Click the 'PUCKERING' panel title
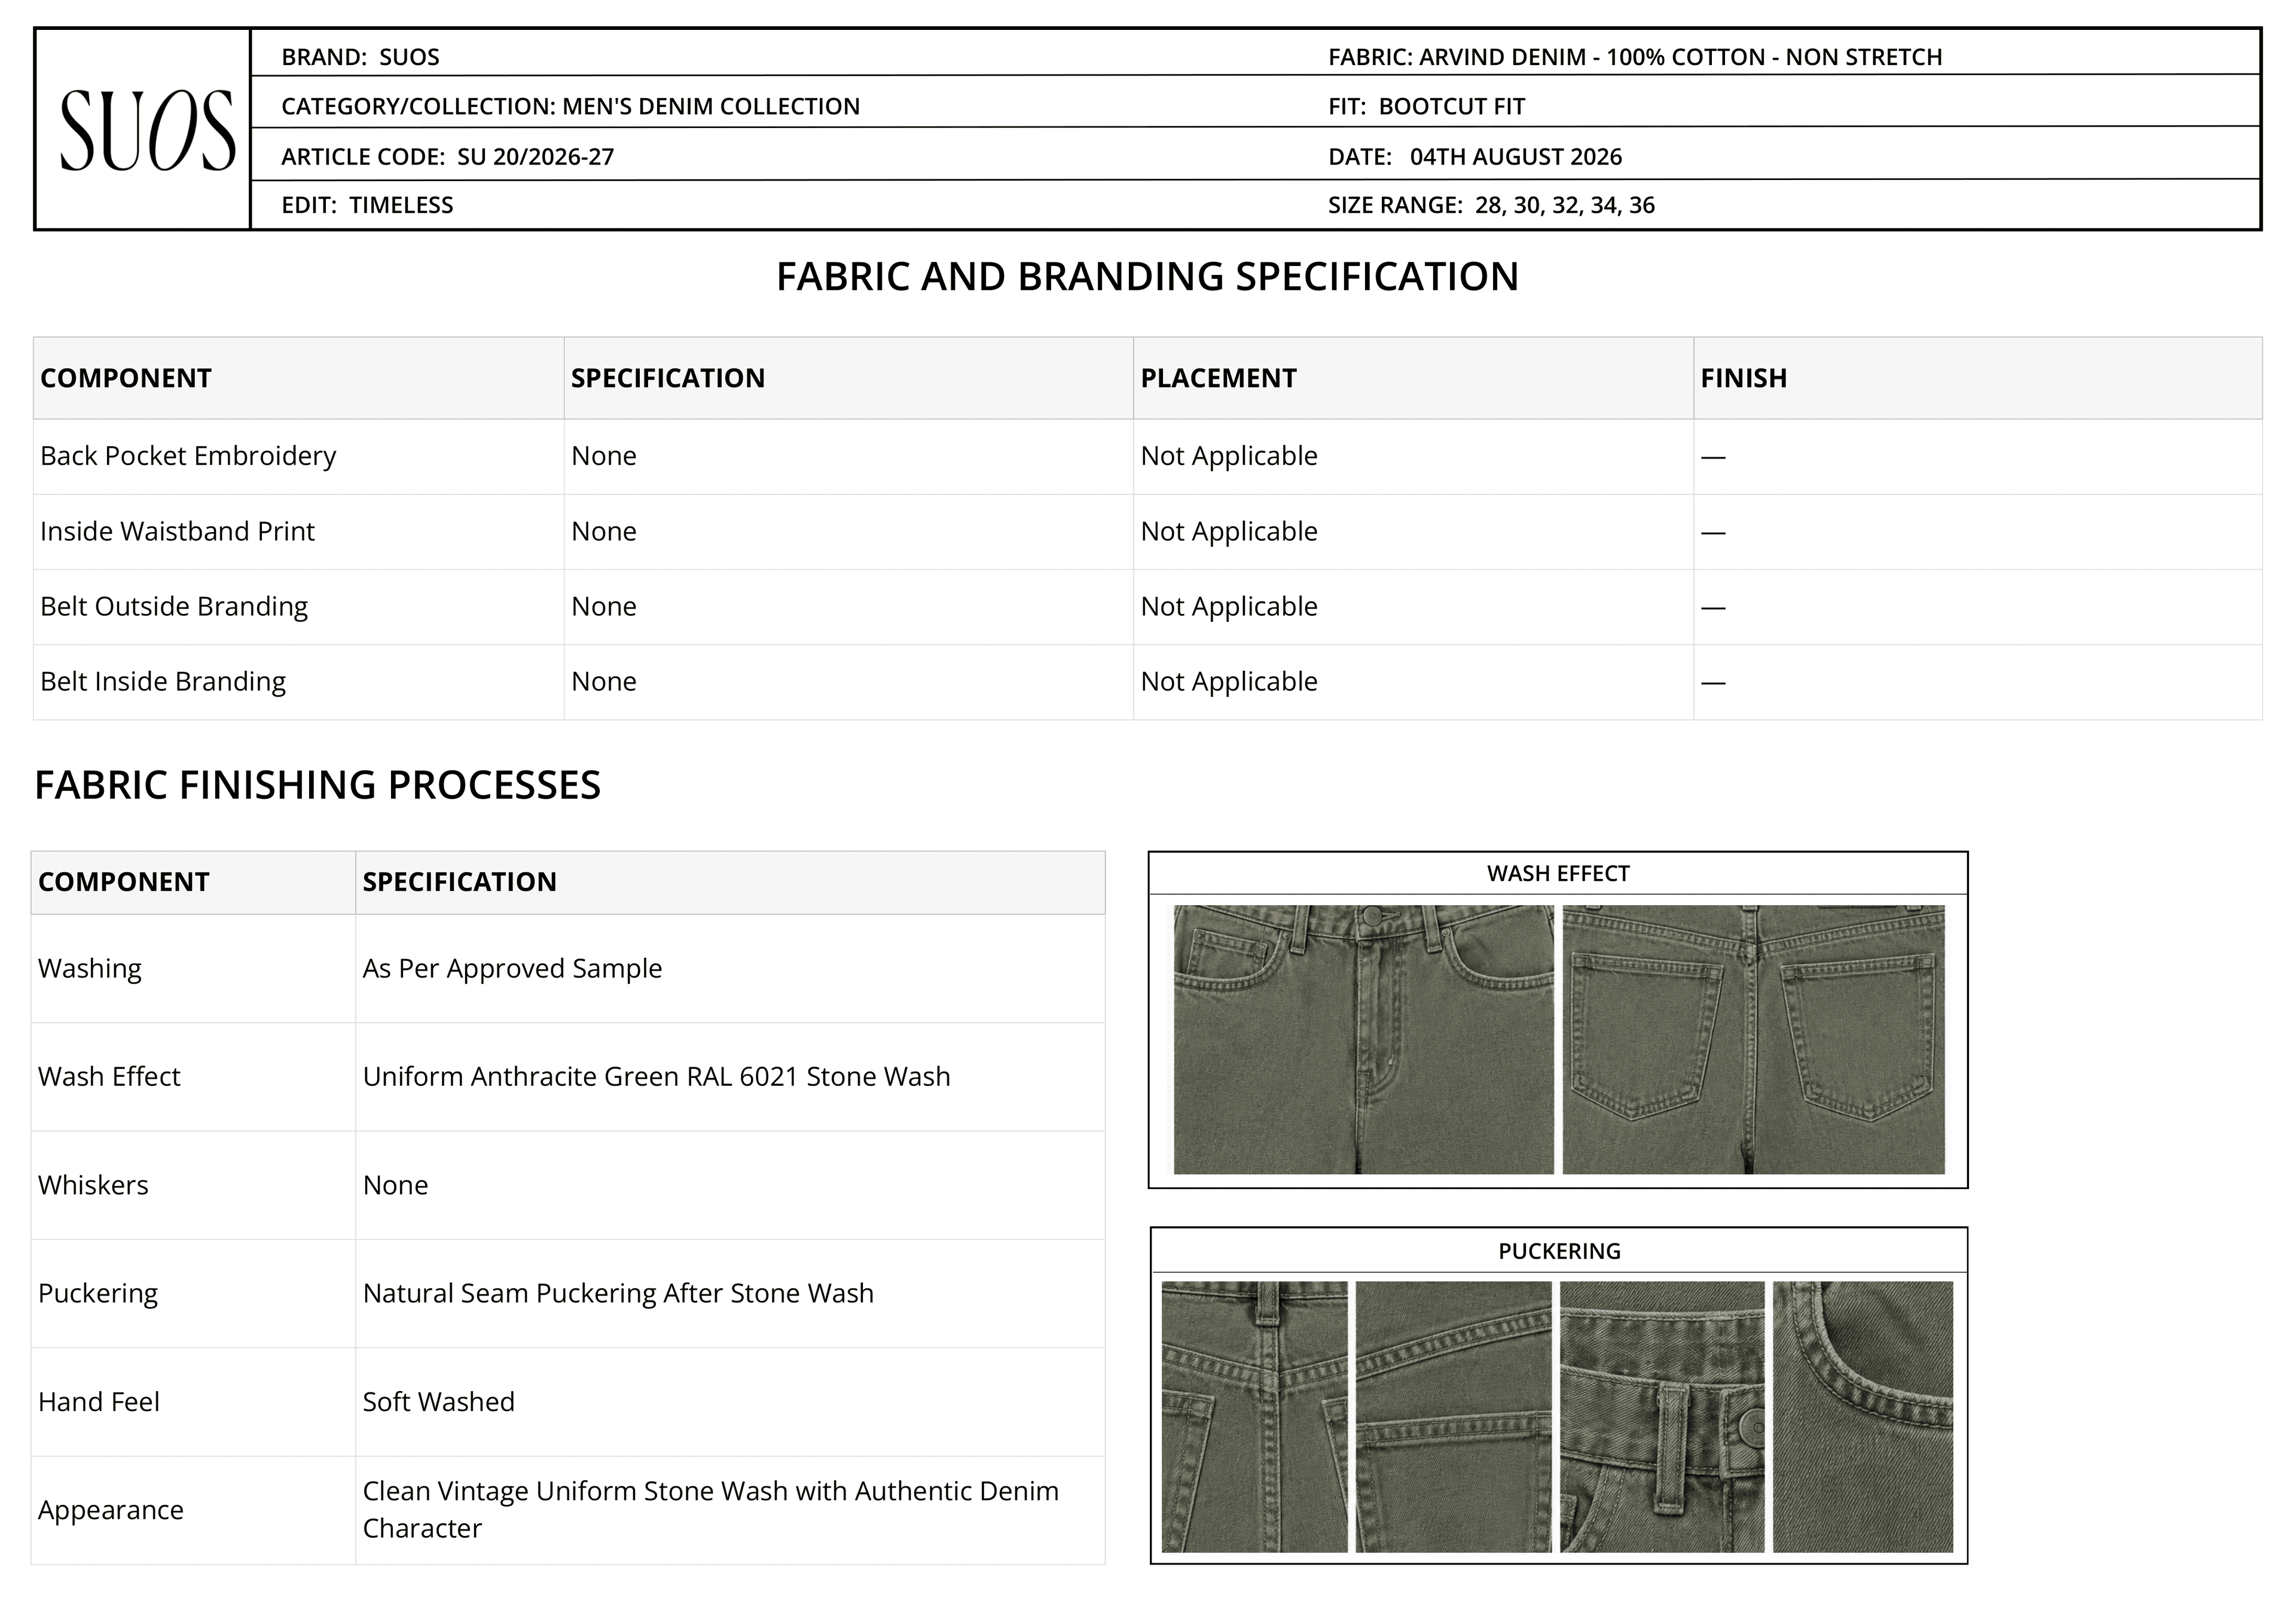The height and width of the screenshot is (1622, 2296). (x=1559, y=1251)
